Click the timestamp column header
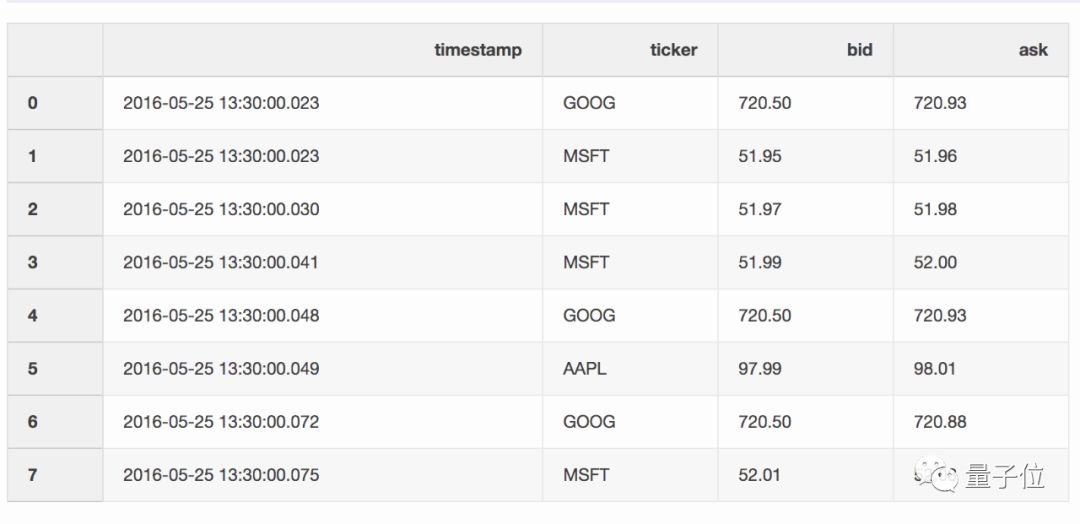 477,50
